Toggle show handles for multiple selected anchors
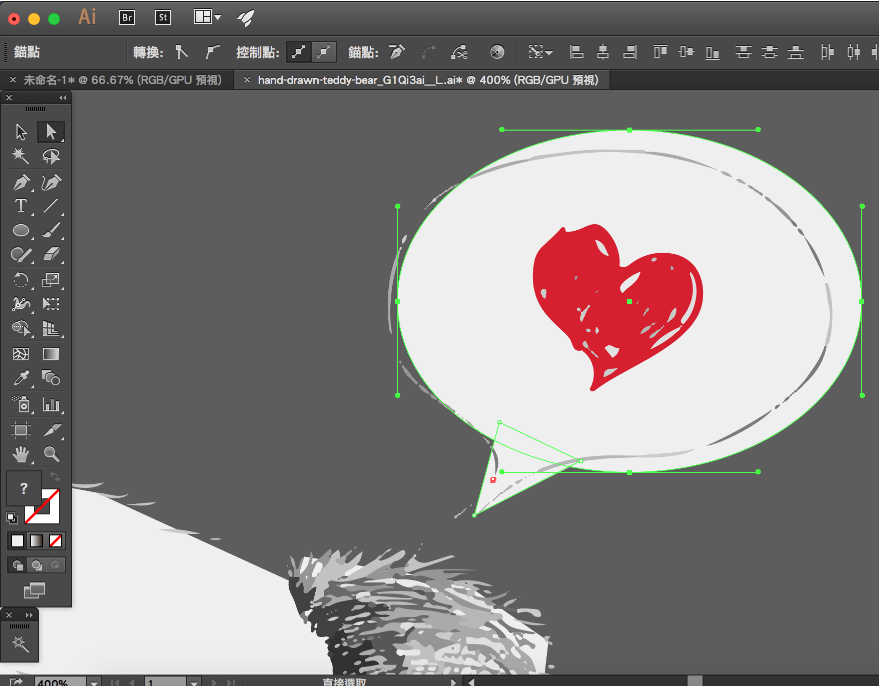The height and width of the screenshot is (686, 879). [x=298, y=52]
